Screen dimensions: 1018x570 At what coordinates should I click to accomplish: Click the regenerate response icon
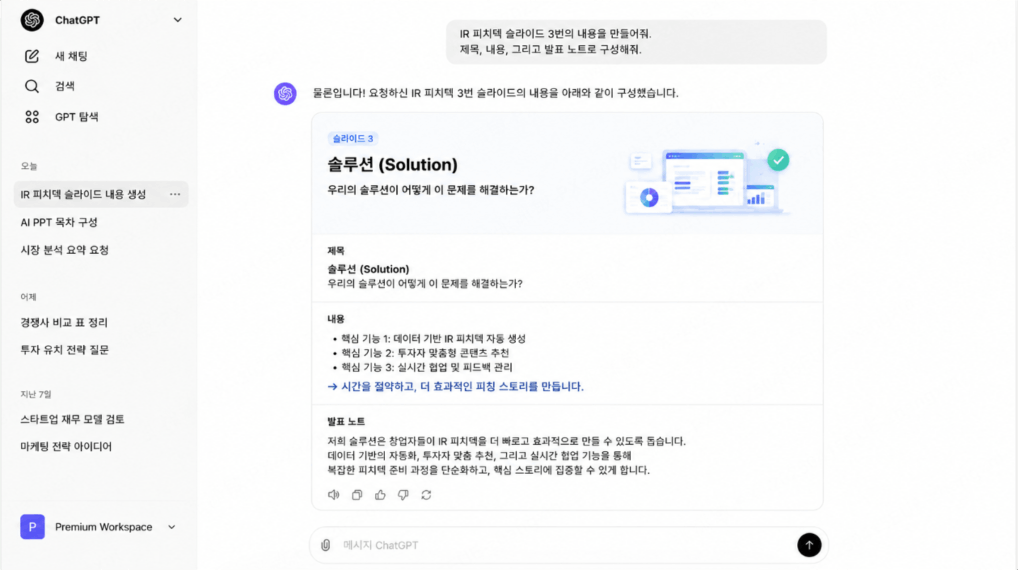(x=426, y=495)
